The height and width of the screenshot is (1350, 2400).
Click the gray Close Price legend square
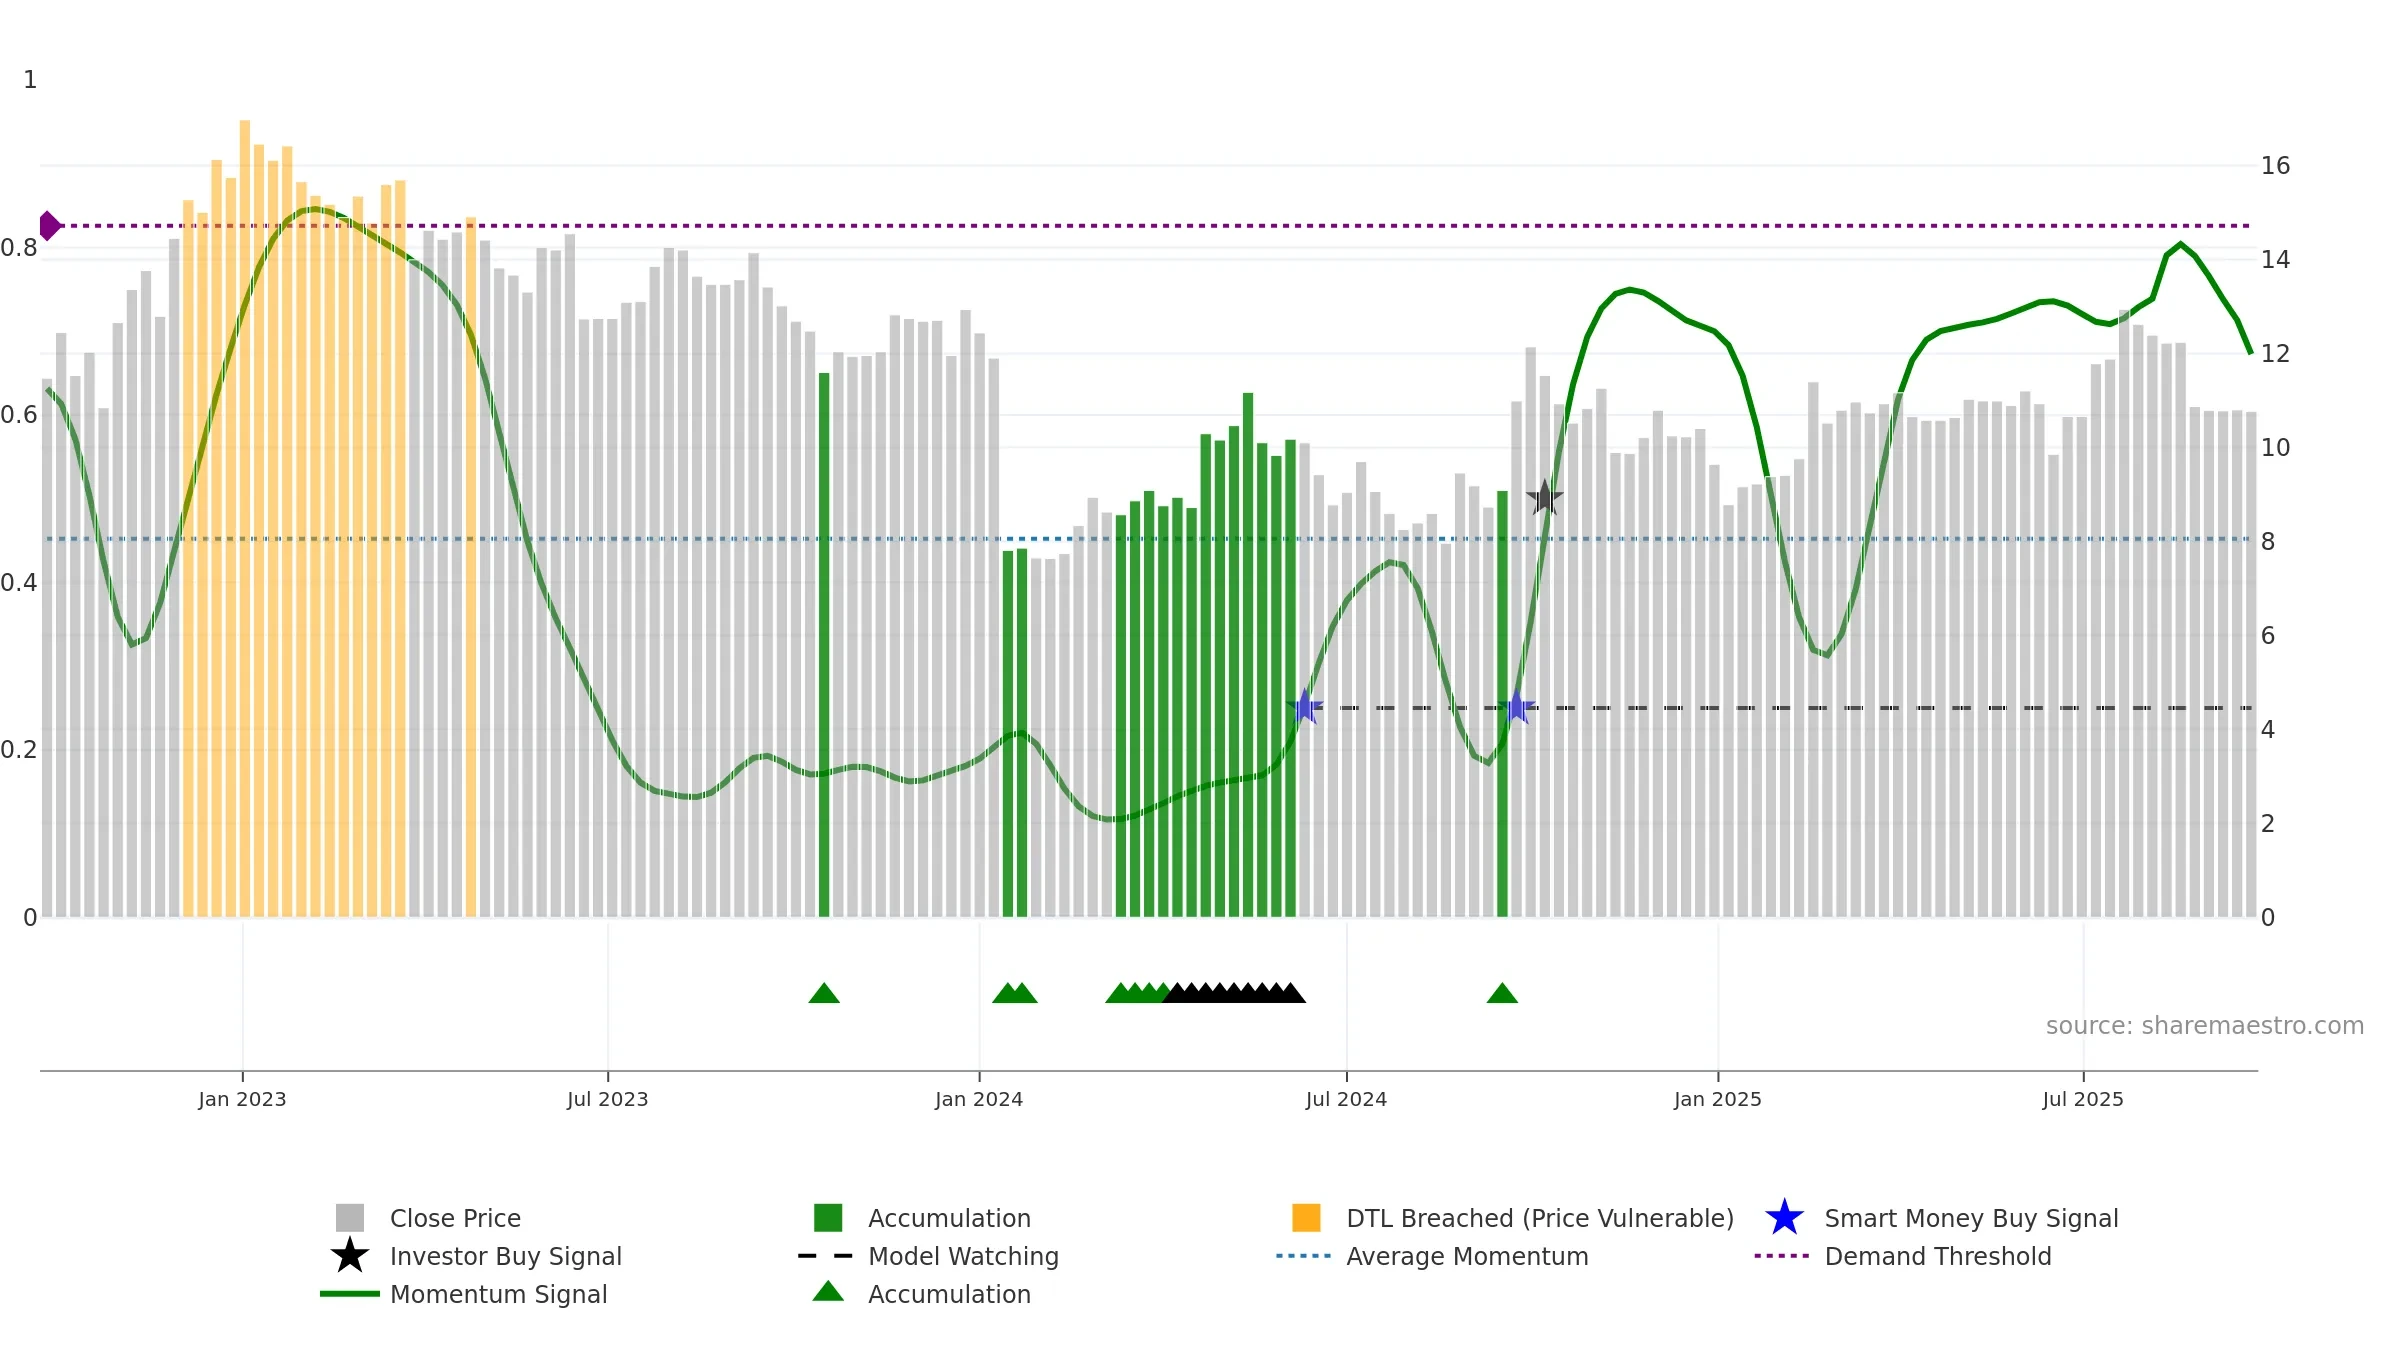[x=350, y=1217]
